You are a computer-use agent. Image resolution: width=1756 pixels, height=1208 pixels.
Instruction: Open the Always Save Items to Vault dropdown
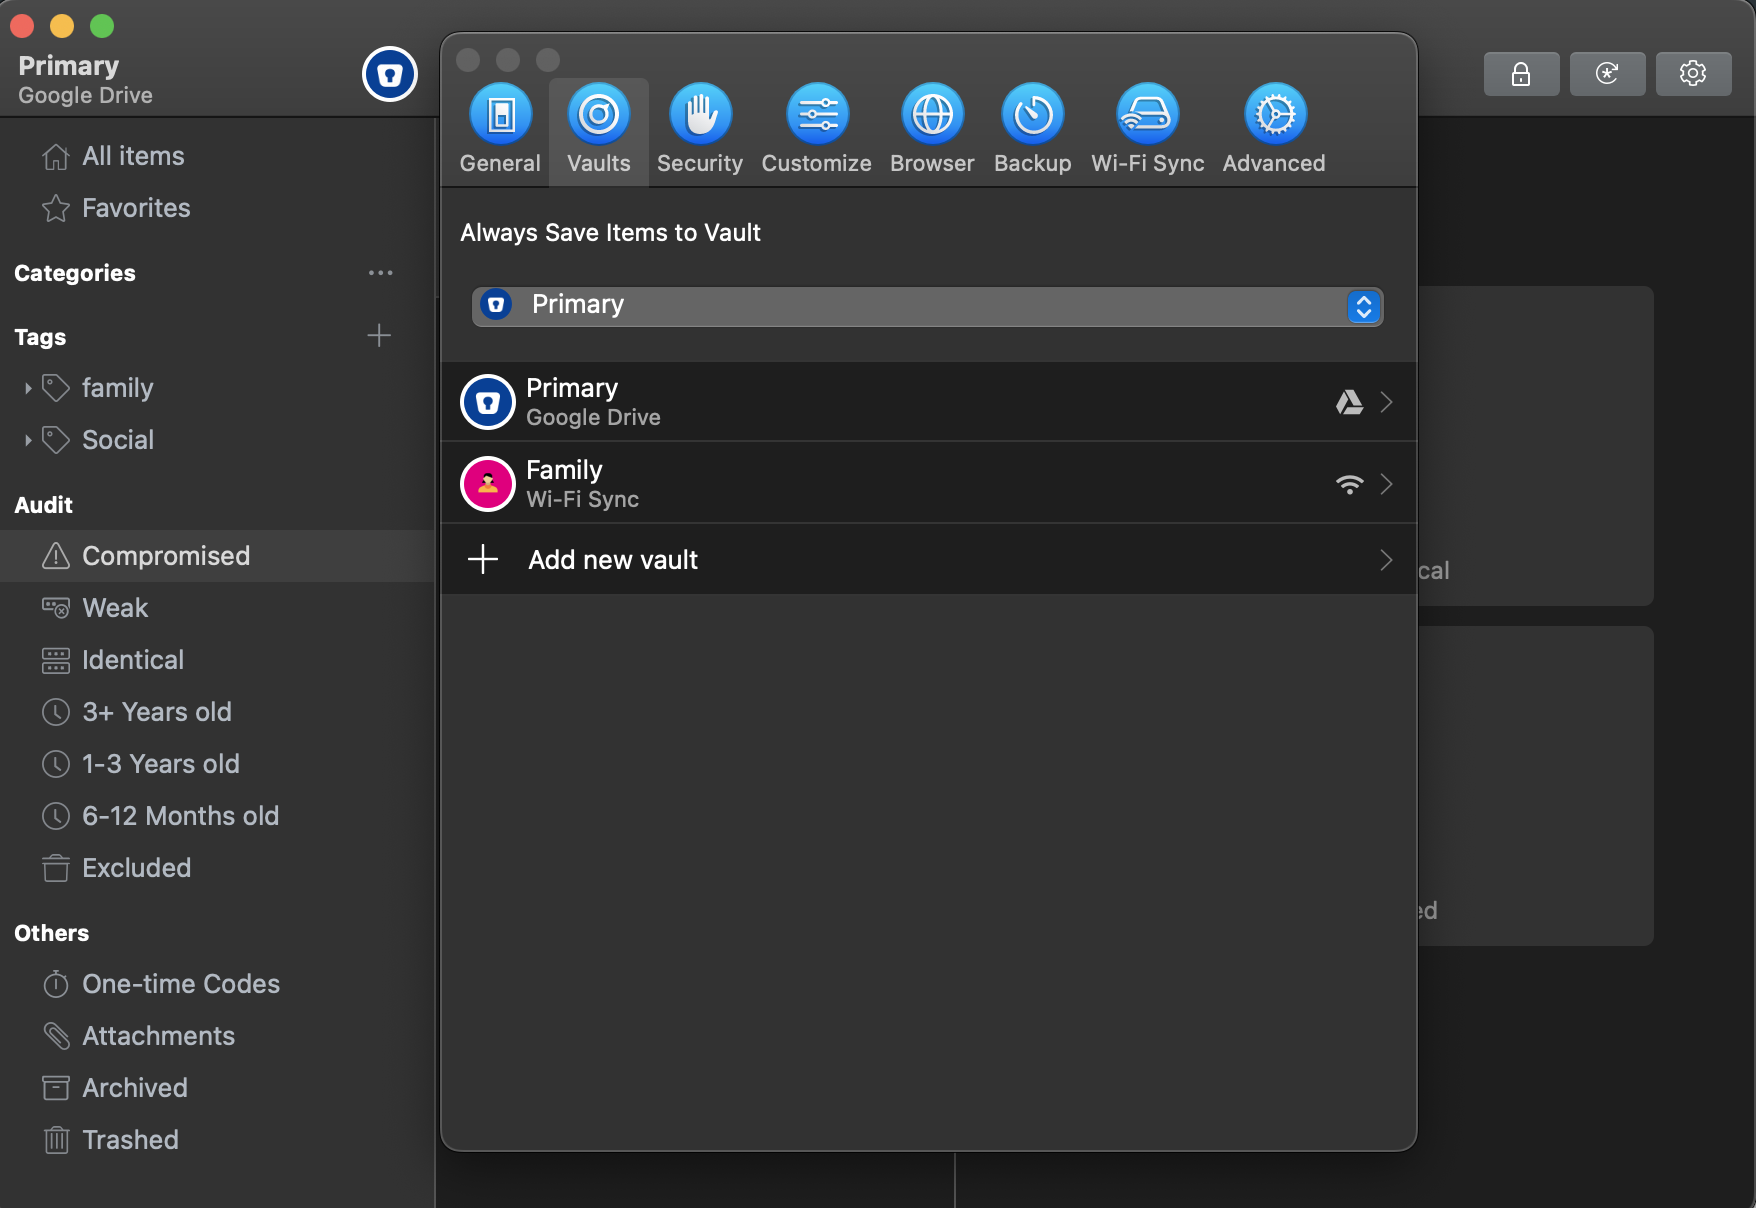pos(927,306)
